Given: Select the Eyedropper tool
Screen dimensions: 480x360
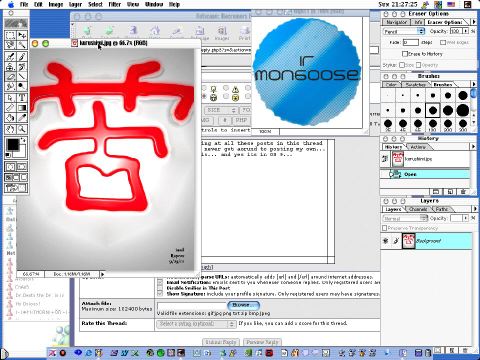Looking at the screenshot, I should (22, 118).
